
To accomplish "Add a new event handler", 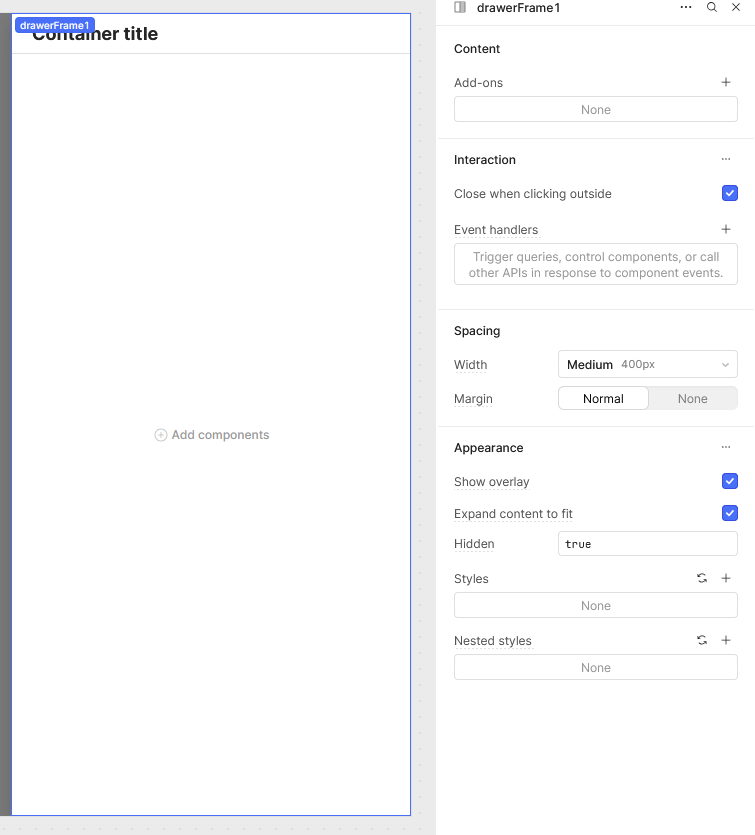I will pos(726,229).
